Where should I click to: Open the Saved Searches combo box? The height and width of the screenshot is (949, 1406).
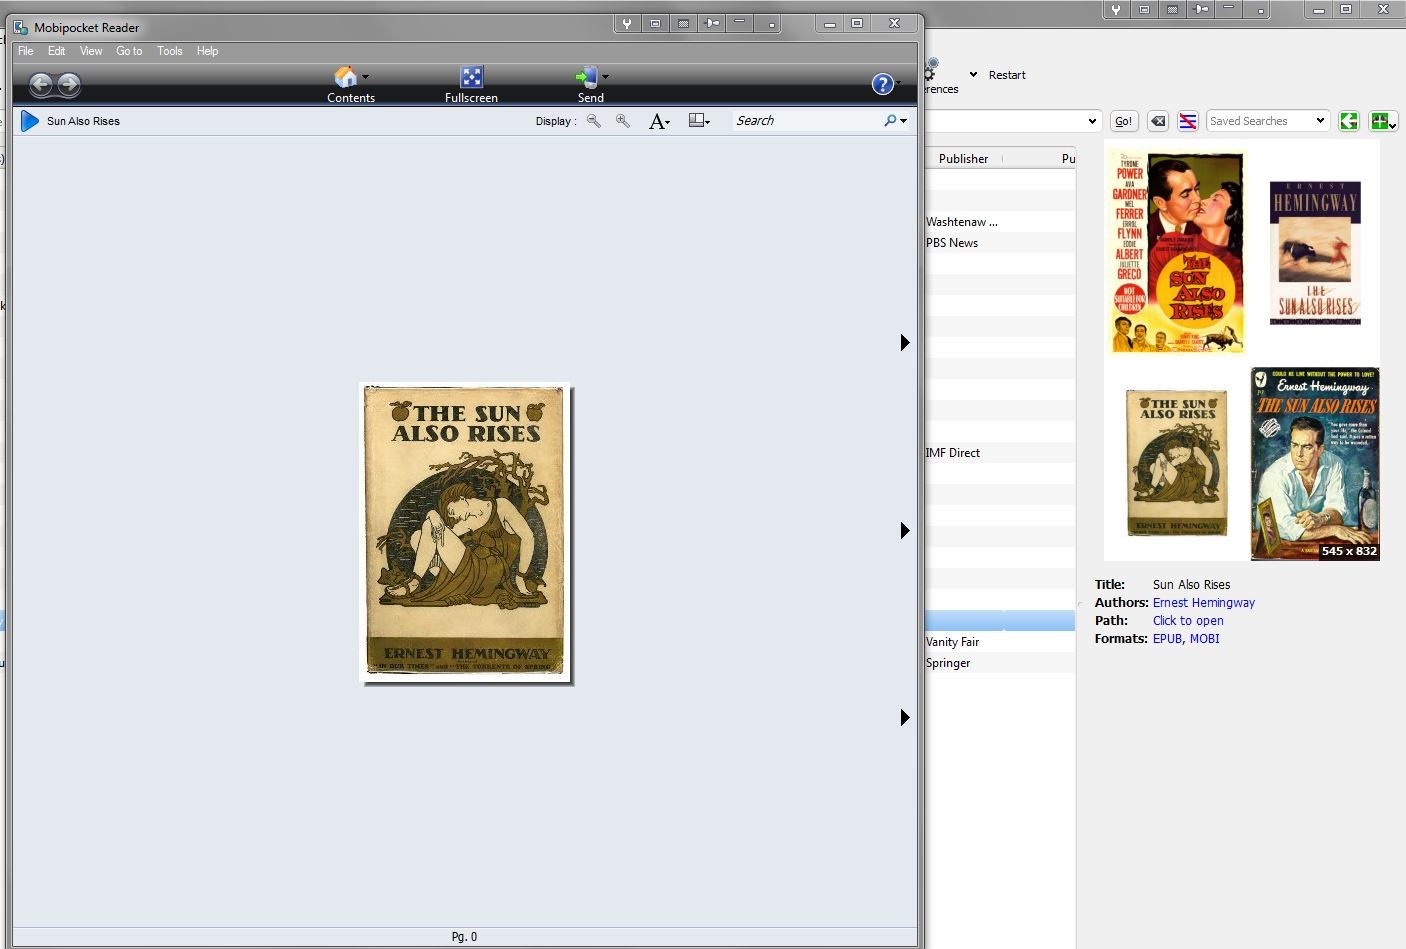point(1267,121)
